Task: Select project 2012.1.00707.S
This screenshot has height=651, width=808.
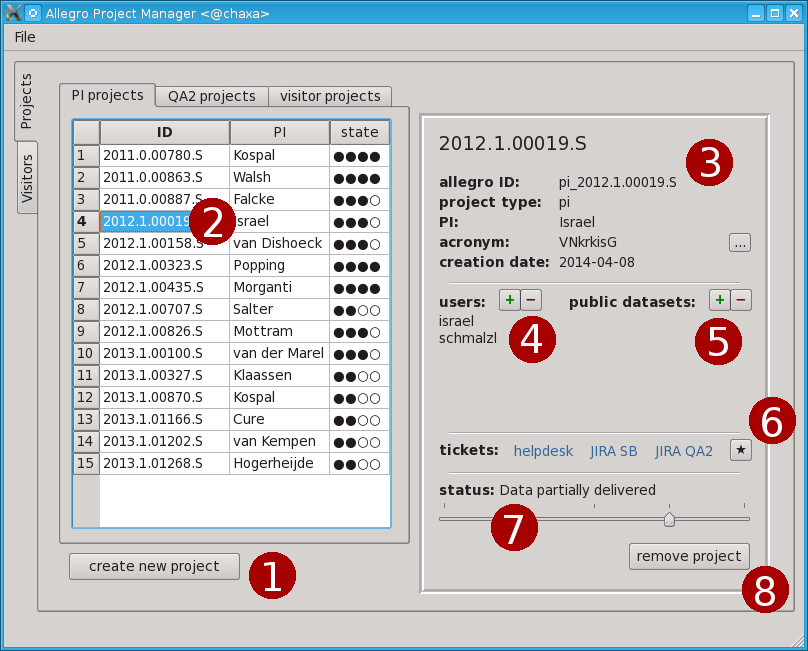Action: click(x=164, y=309)
